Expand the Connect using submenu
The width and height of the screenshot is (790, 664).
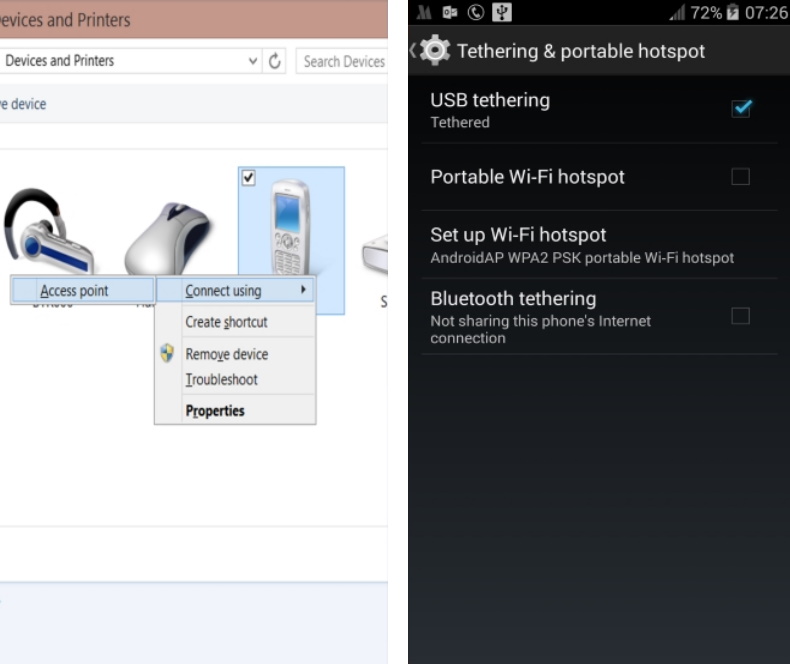(x=235, y=291)
